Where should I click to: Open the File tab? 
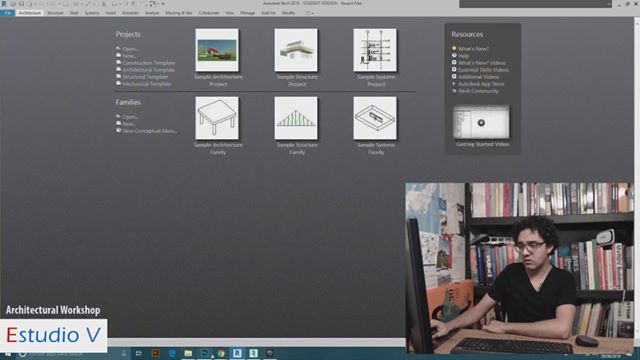tap(7, 13)
